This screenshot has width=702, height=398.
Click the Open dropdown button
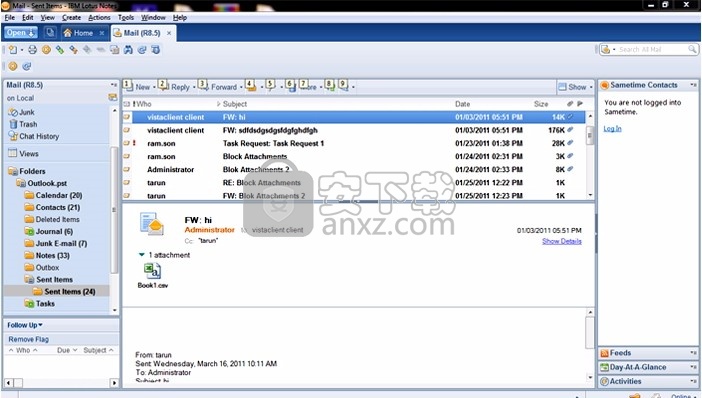click(x=21, y=33)
